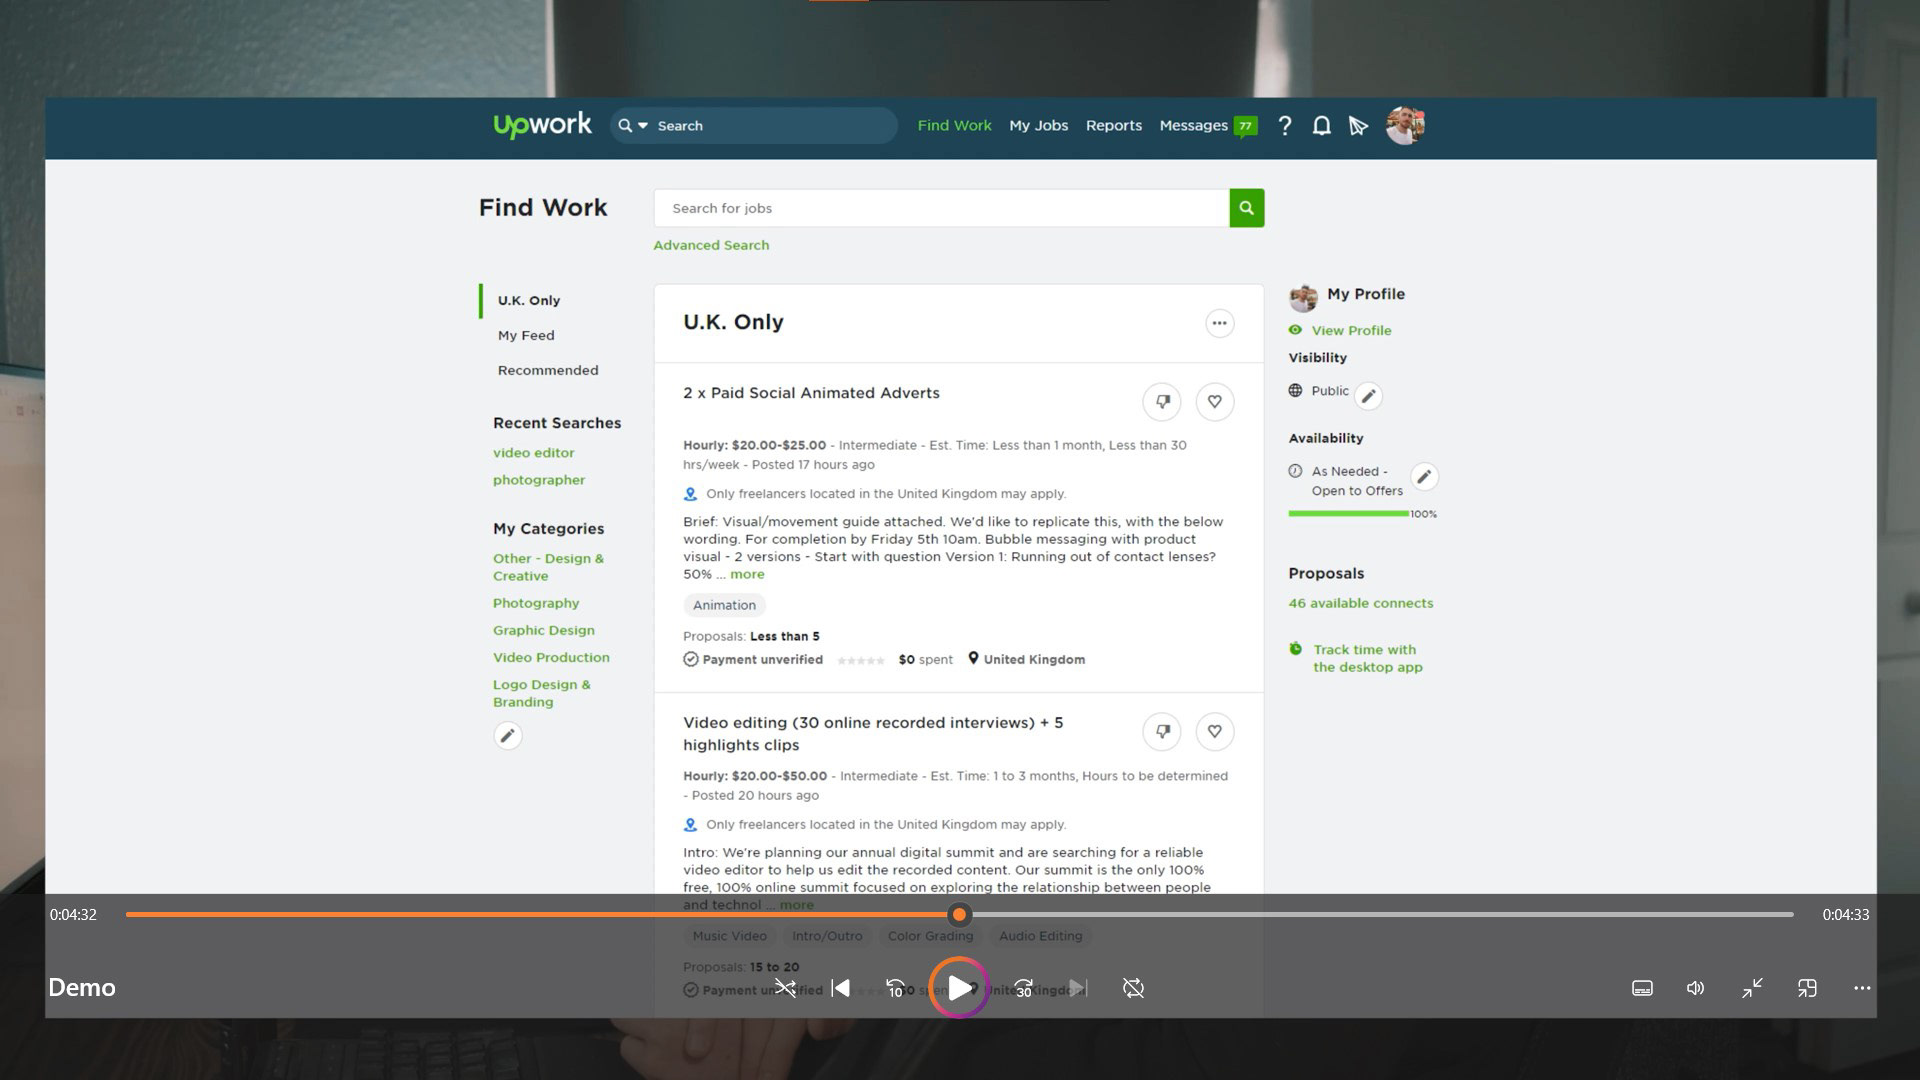Go to My Jobs in the navigation

point(1038,125)
